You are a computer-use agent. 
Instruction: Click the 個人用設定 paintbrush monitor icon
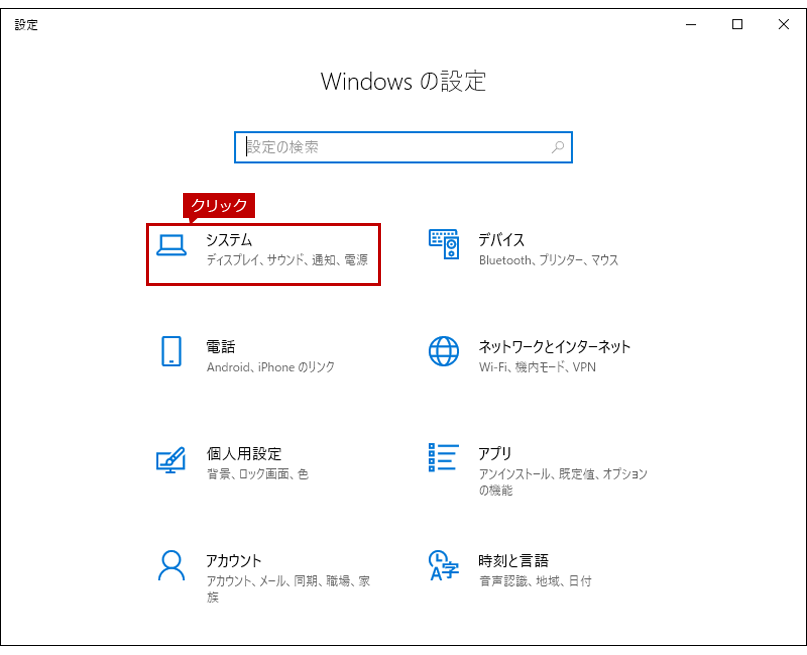tap(171, 460)
